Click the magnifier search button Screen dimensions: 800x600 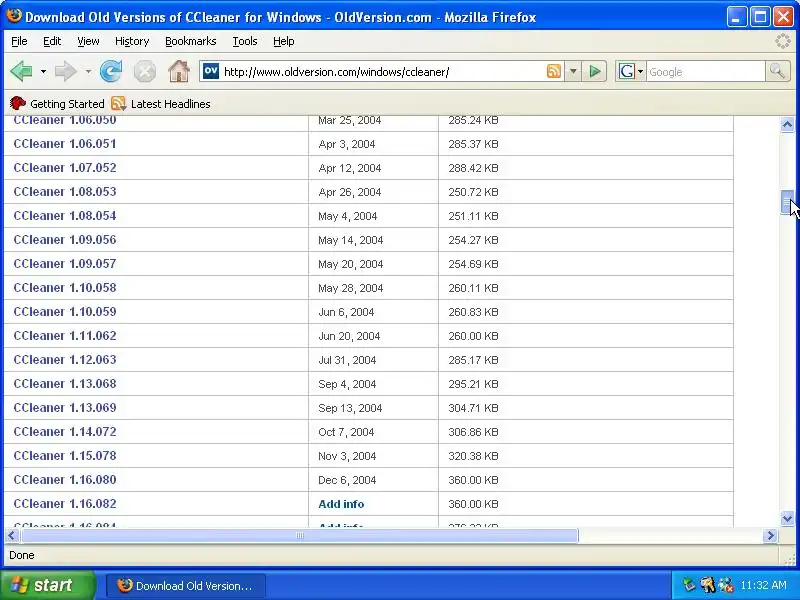(x=777, y=71)
